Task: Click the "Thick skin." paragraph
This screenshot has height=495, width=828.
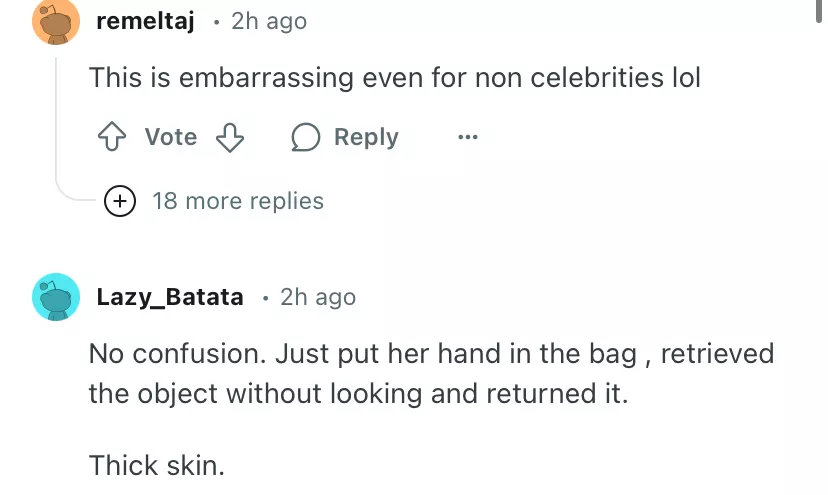Action: [x=151, y=465]
